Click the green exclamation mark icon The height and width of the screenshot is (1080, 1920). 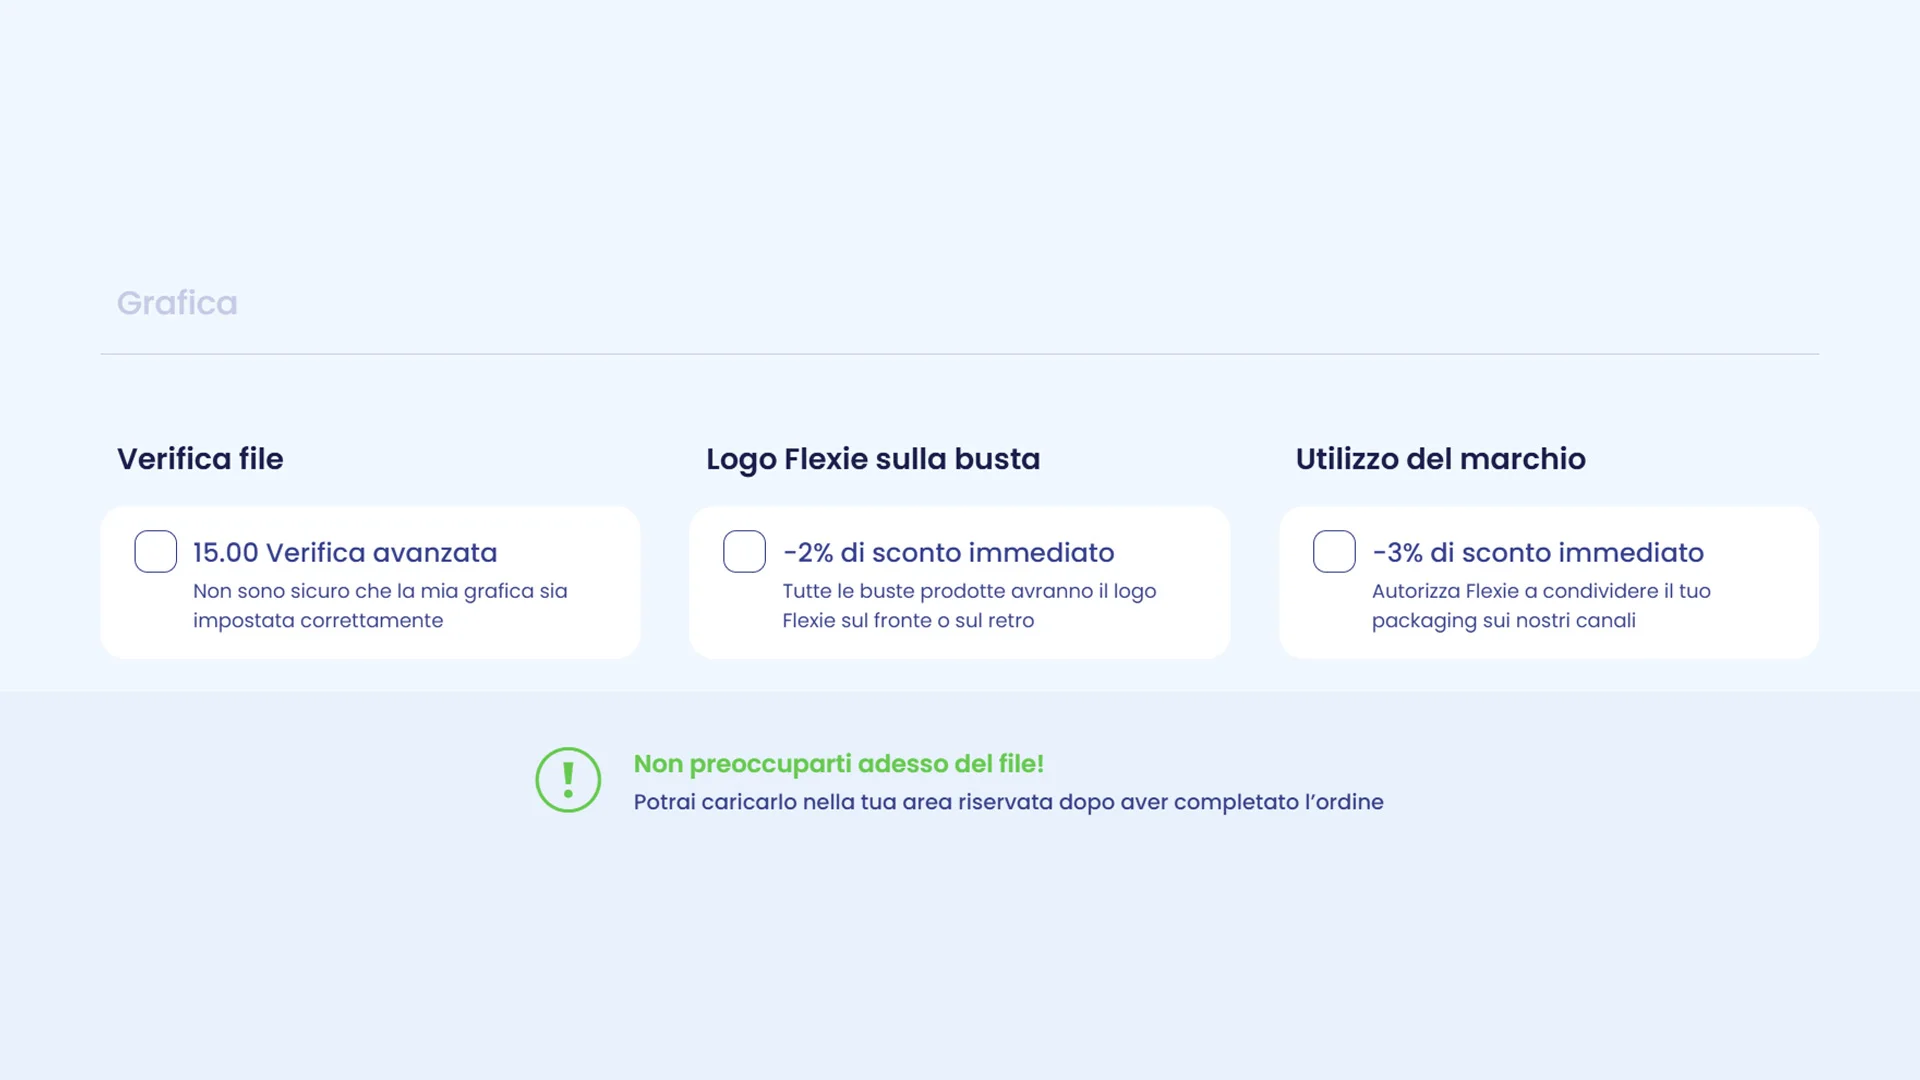[568, 780]
